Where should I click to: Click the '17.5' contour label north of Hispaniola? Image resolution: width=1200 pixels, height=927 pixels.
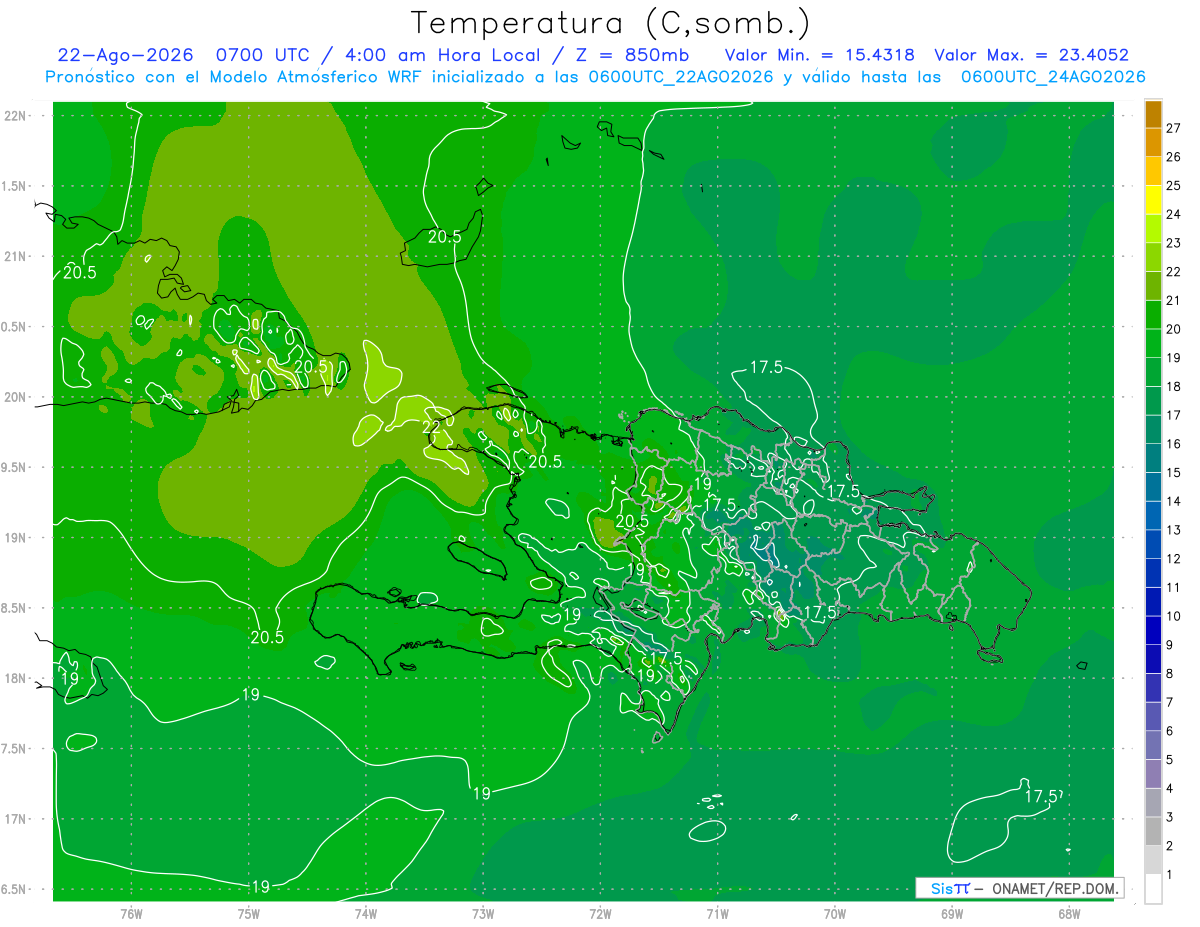point(767,368)
